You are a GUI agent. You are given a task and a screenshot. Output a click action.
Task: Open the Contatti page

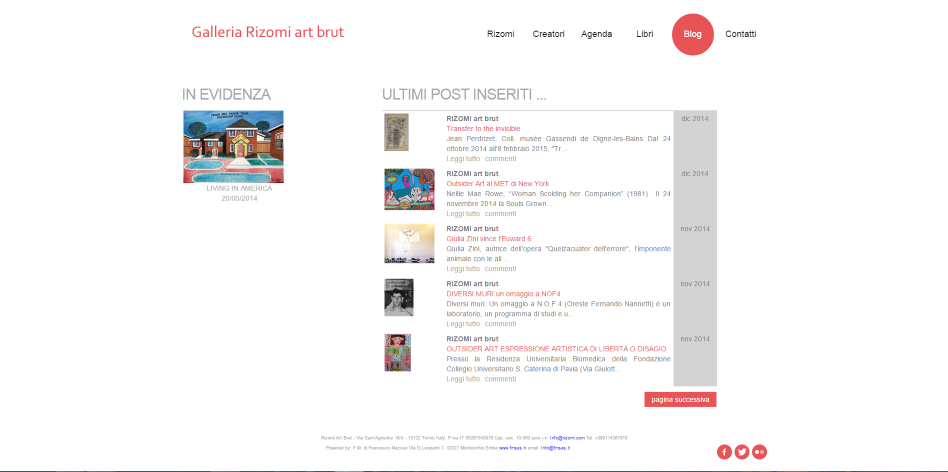click(x=740, y=34)
